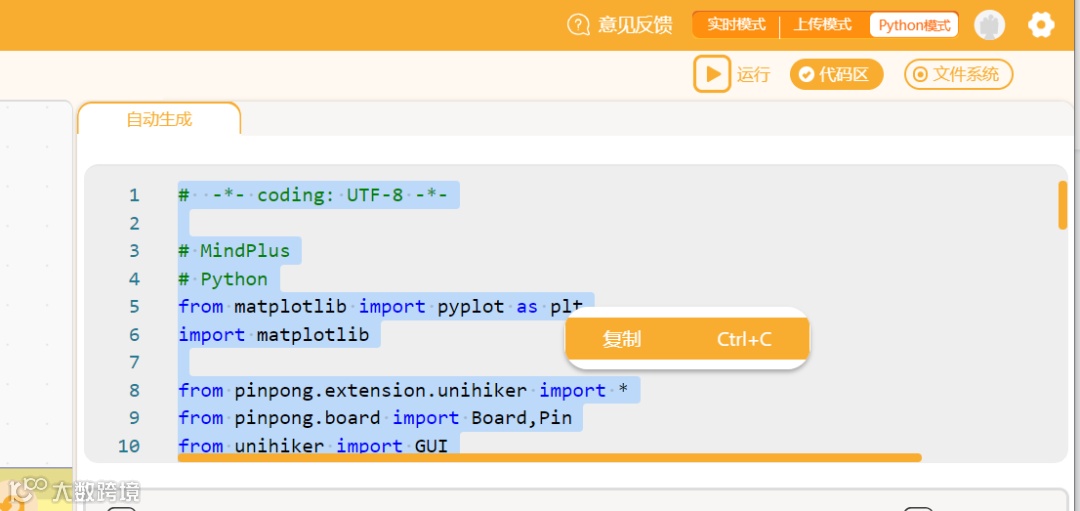Click line number 8 in the gutter
The width and height of the screenshot is (1080, 511).
134,390
